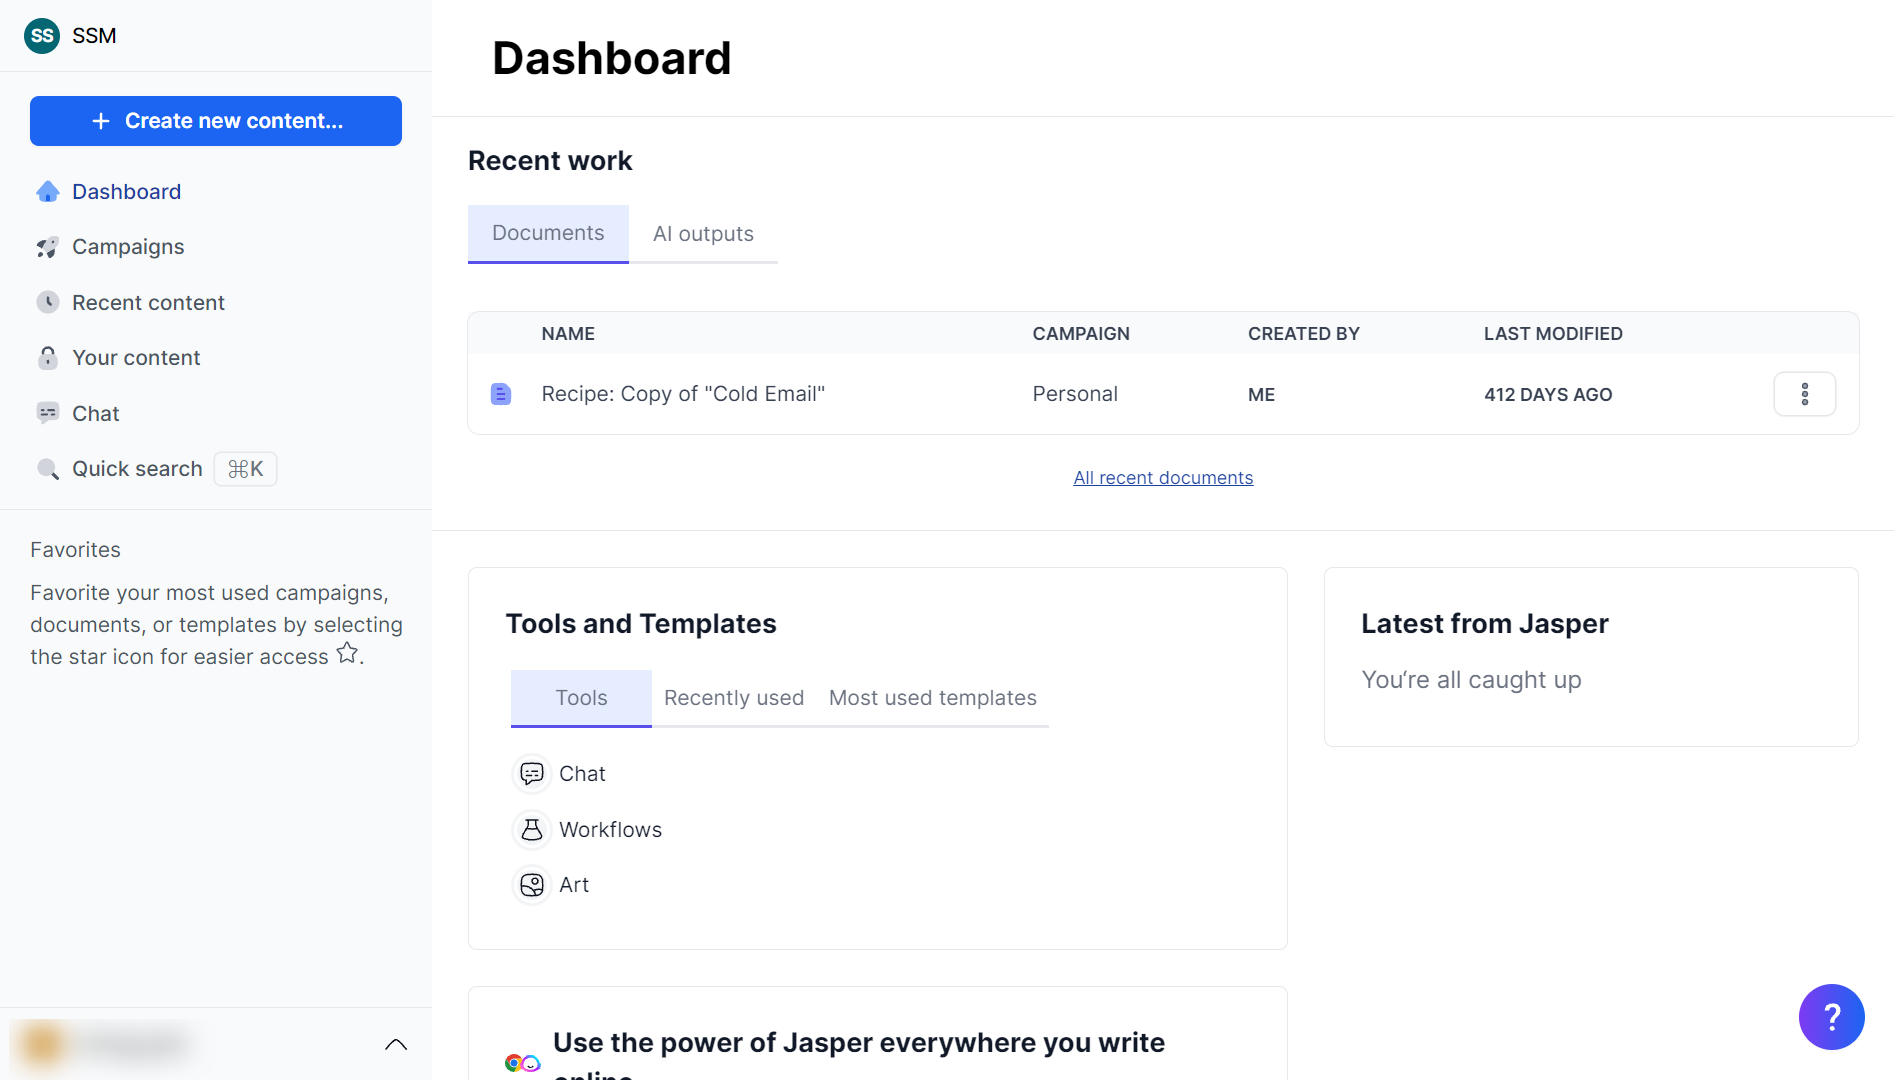
Task: Open the purple help question mark button
Action: pyautogui.click(x=1831, y=1017)
